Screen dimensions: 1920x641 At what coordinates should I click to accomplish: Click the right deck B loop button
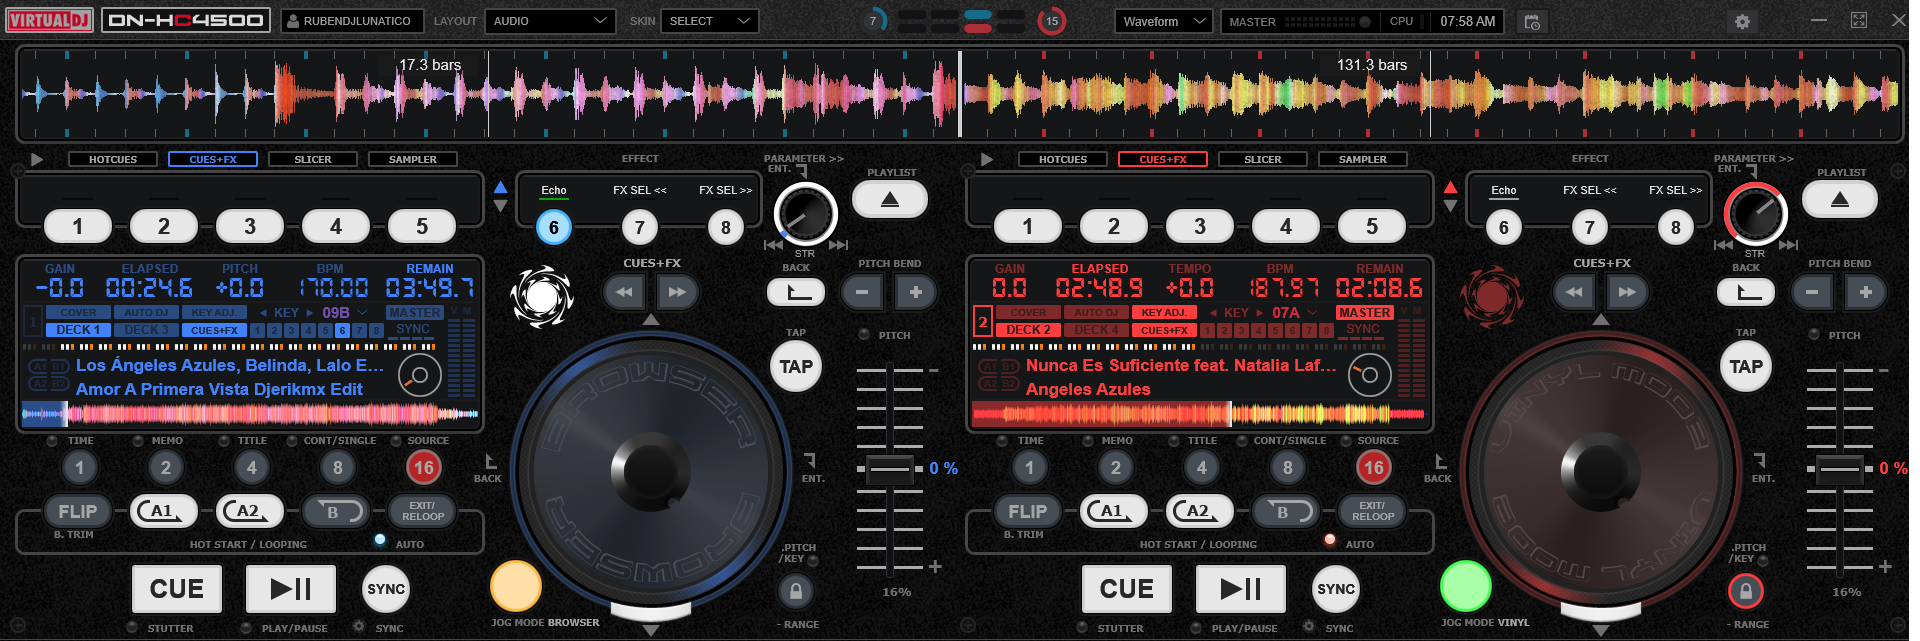pos(1286,511)
